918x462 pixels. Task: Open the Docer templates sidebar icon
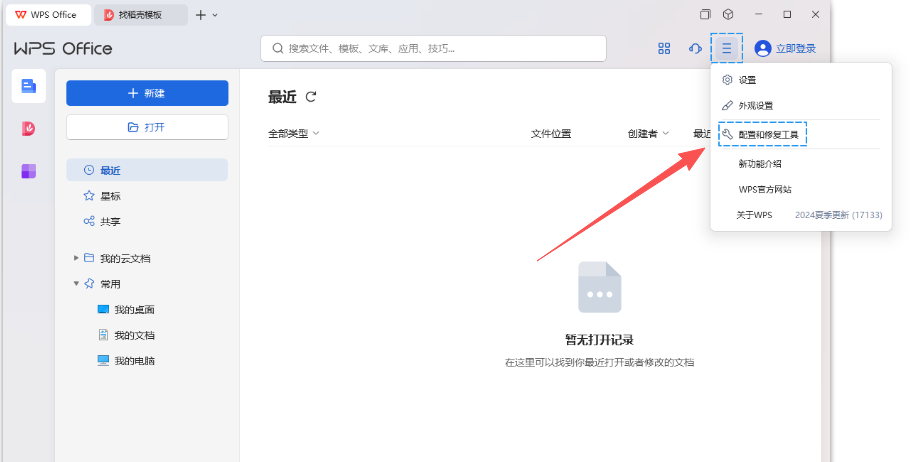[29, 128]
